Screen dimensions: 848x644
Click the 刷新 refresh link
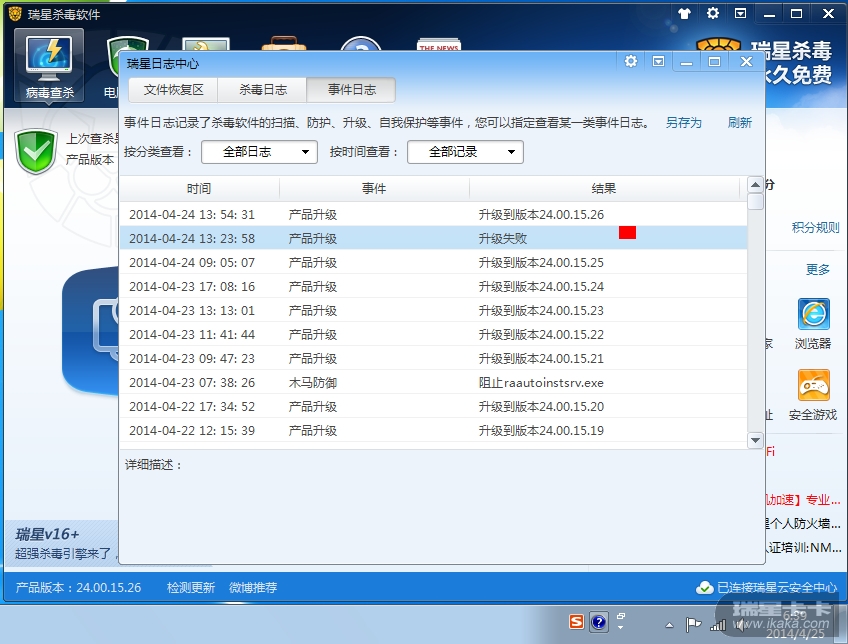click(x=739, y=123)
